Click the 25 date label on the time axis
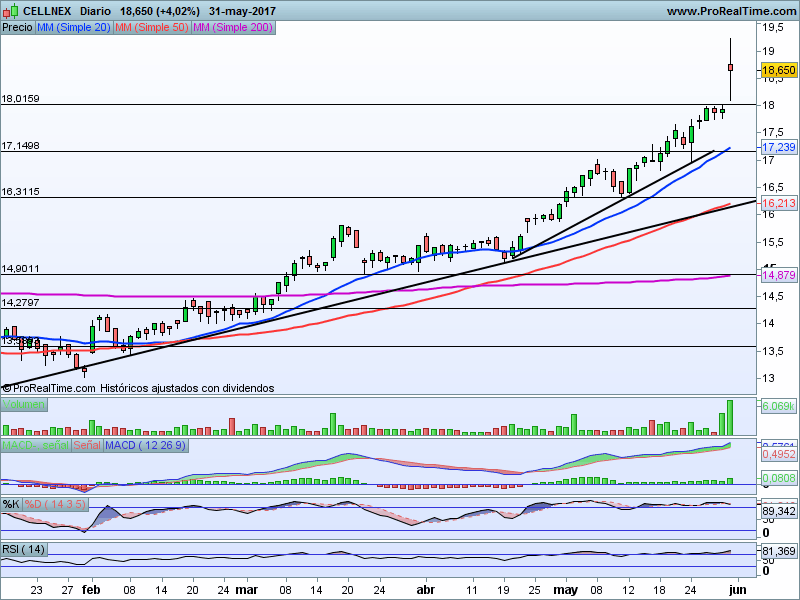Image resolution: width=800 pixels, height=600 pixels. tap(535, 590)
